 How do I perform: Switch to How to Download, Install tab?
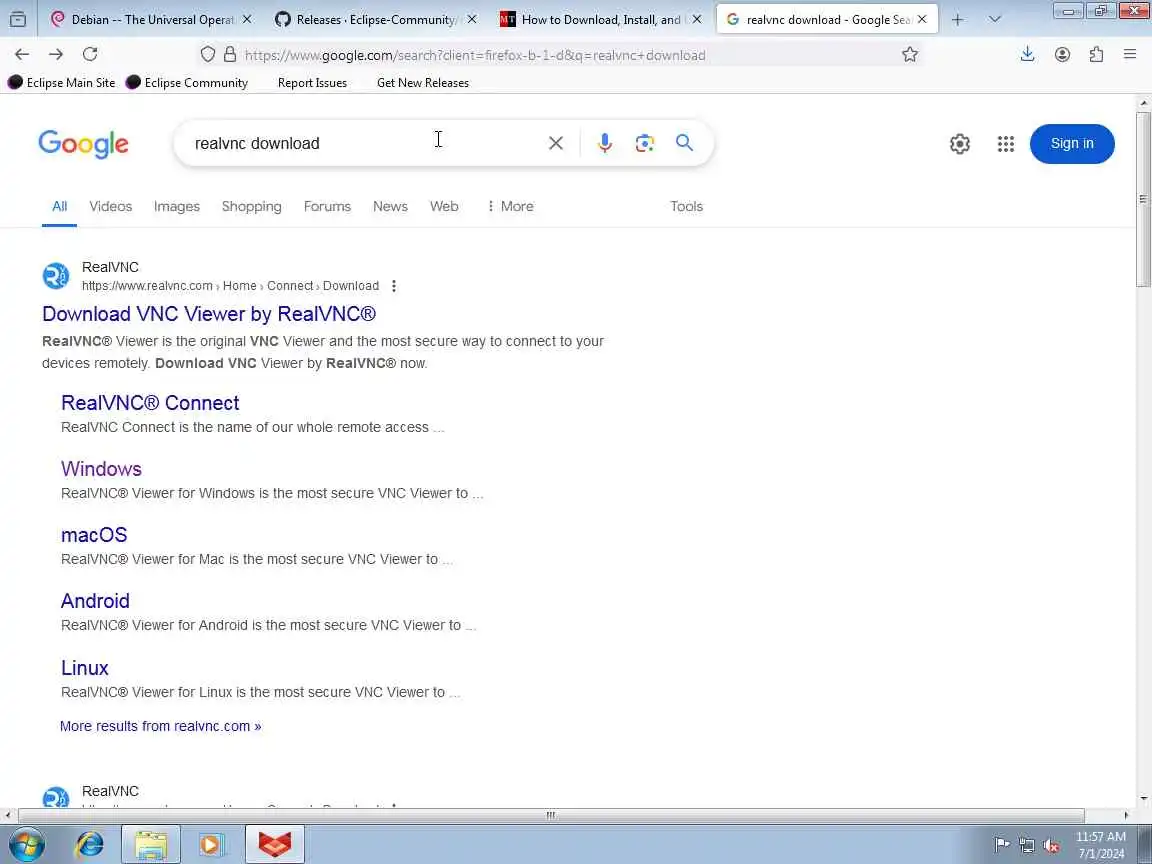tap(600, 20)
